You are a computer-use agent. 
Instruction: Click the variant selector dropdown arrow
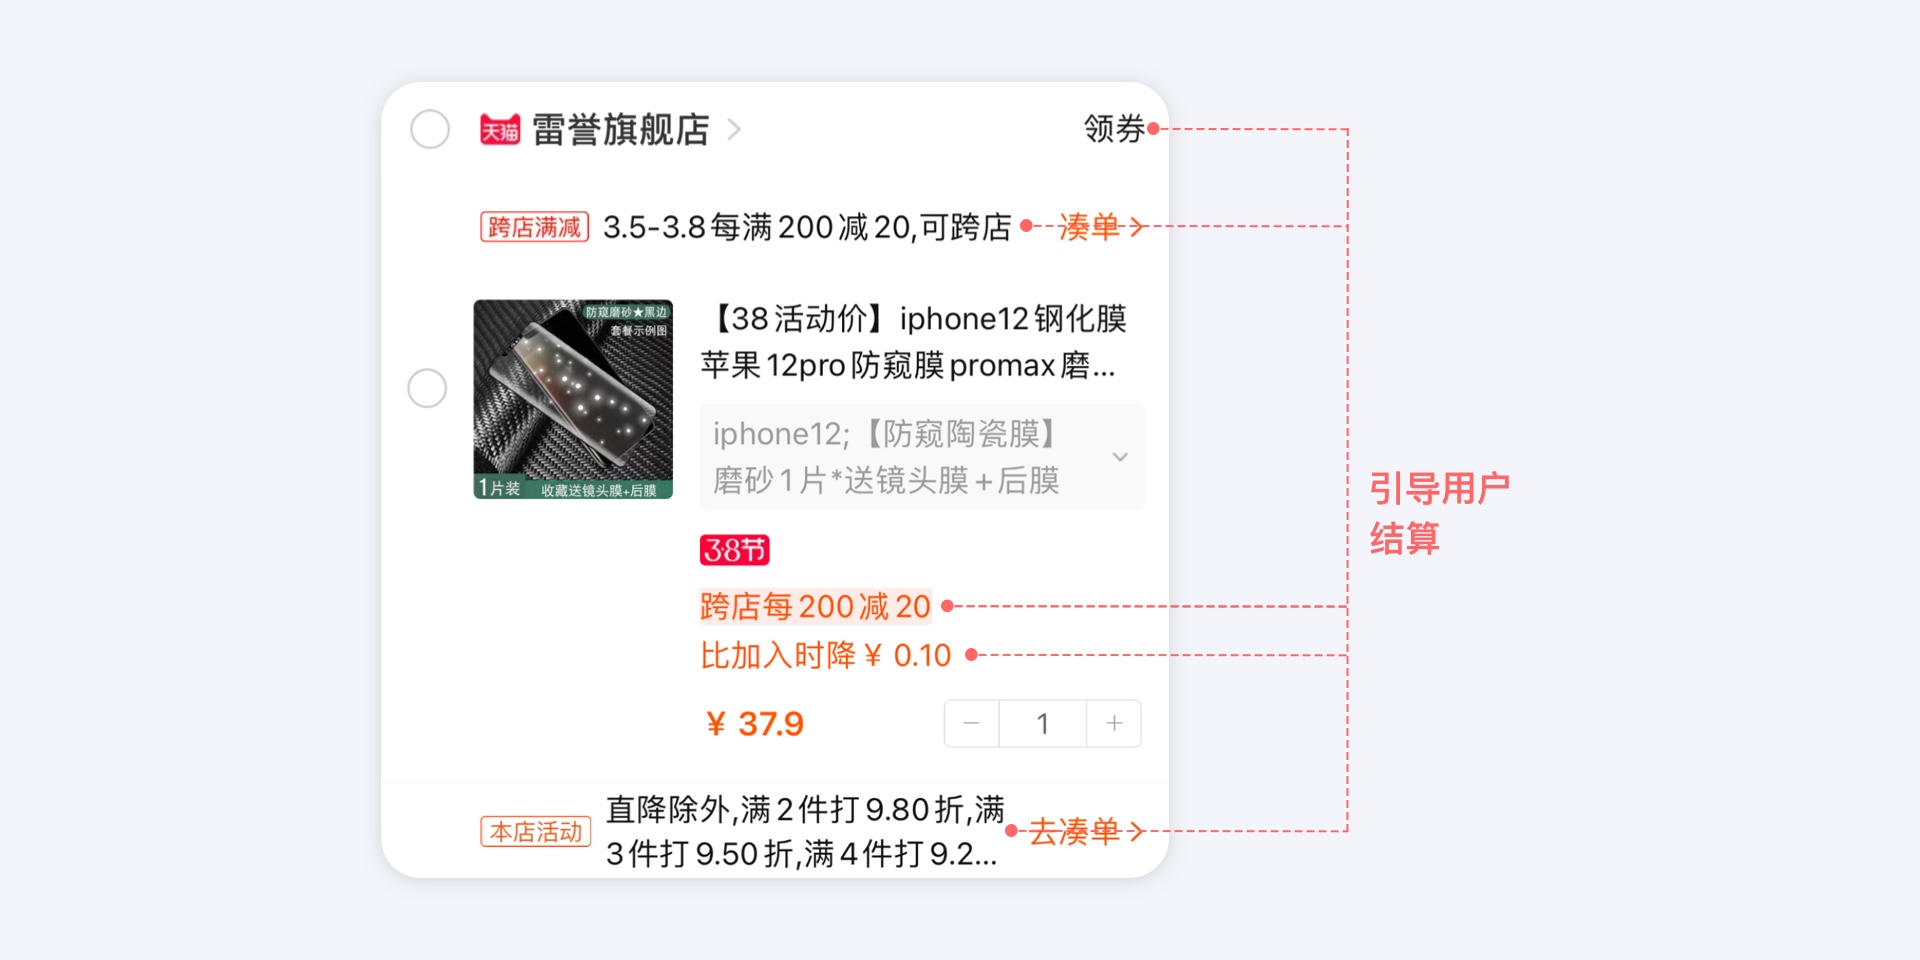pyautogui.click(x=1120, y=457)
